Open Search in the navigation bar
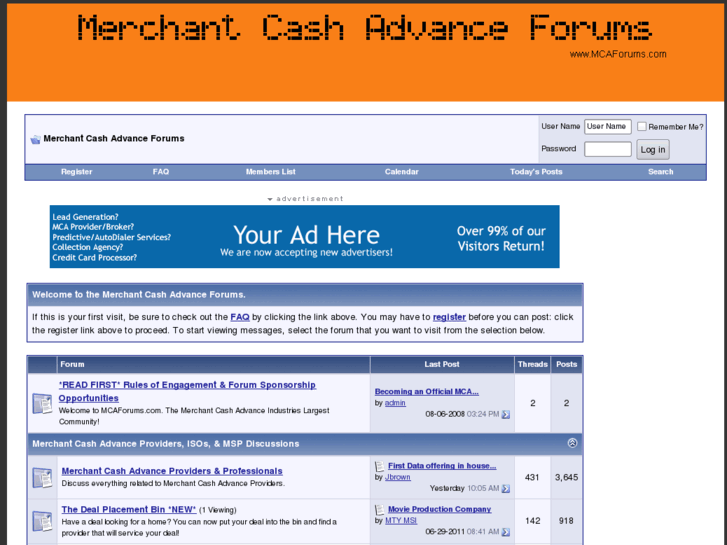727x545 pixels. (661, 172)
